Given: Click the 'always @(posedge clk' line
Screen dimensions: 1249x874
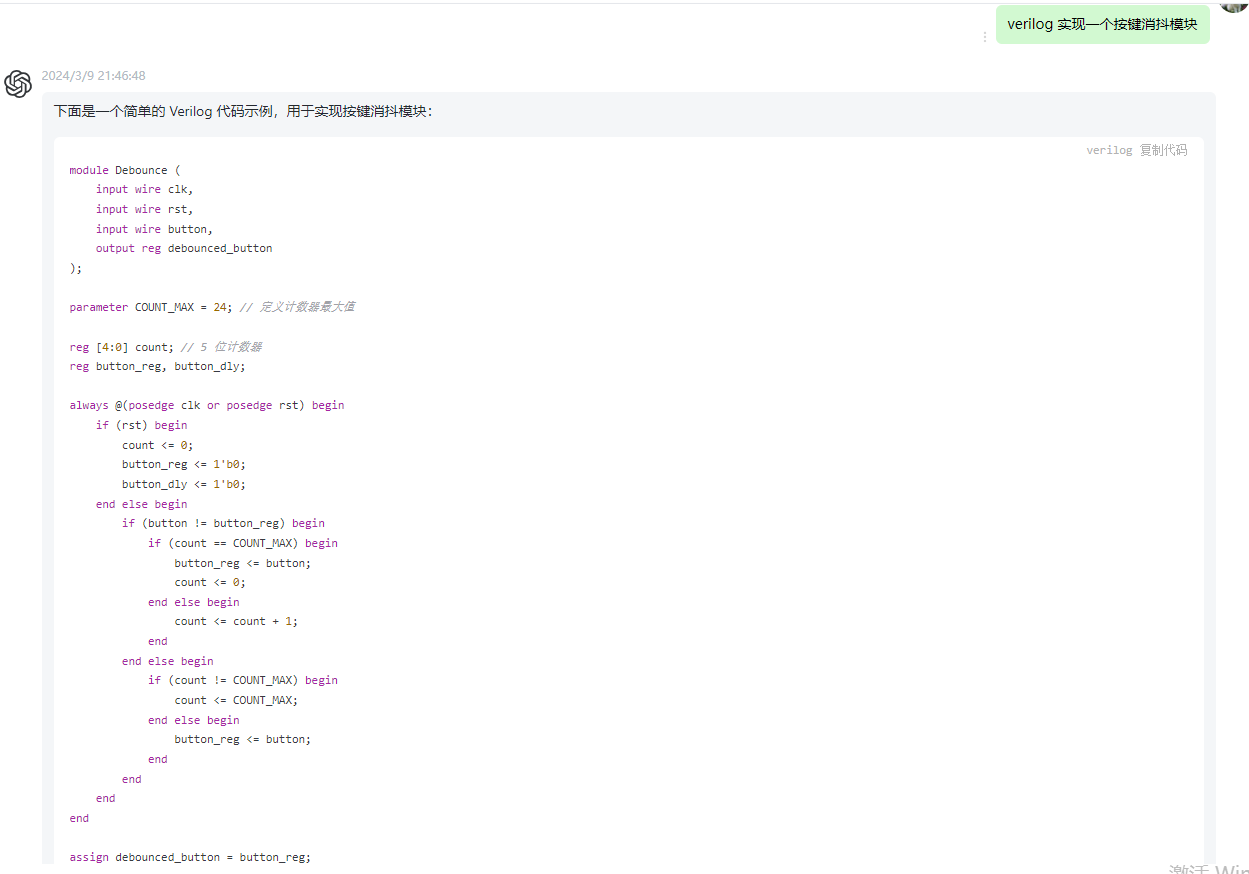Looking at the screenshot, I should coord(206,405).
